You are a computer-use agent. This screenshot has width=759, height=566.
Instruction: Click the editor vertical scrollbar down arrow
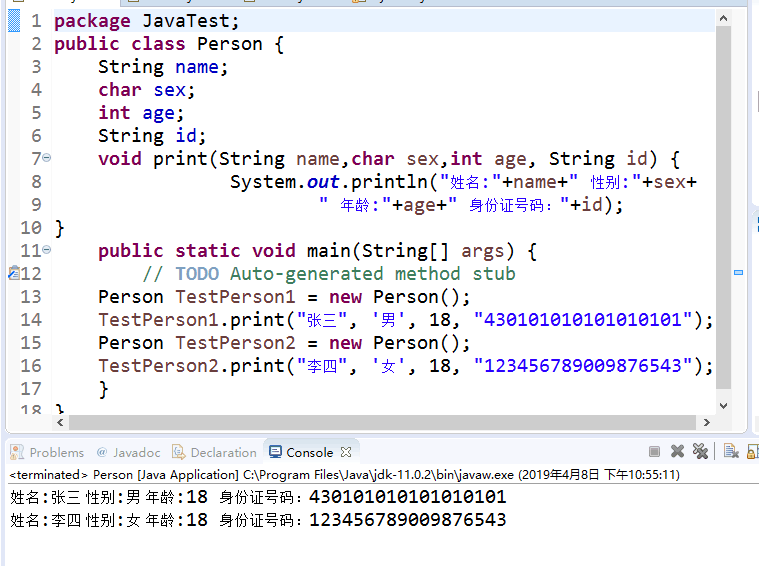(x=723, y=406)
